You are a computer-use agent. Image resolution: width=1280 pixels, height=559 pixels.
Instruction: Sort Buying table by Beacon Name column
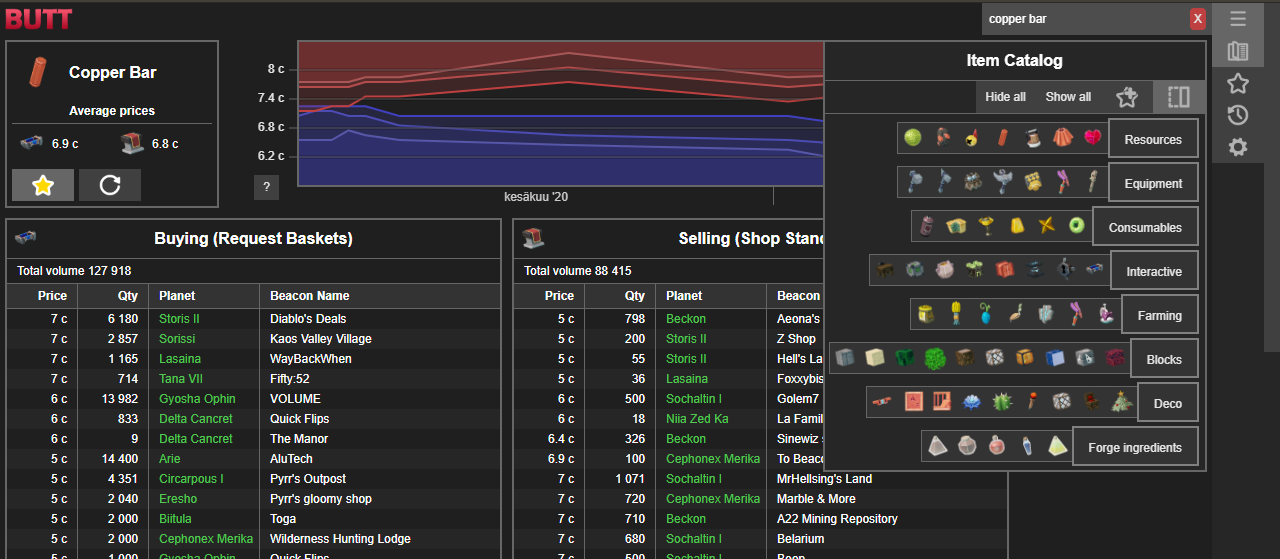click(380, 296)
